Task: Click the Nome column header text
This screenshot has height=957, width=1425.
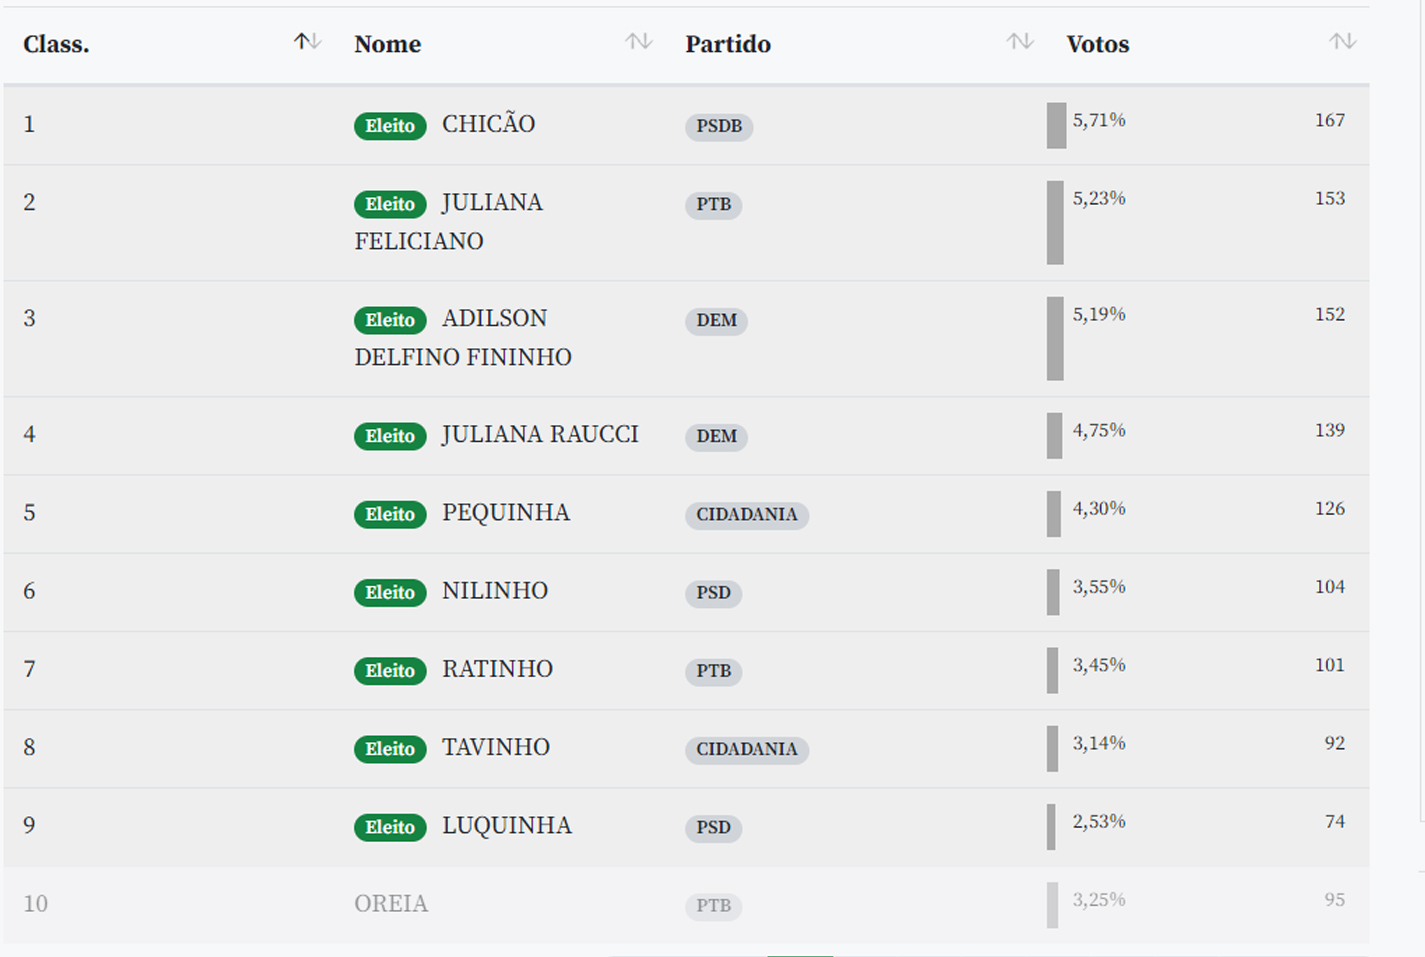Action: click(387, 45)
